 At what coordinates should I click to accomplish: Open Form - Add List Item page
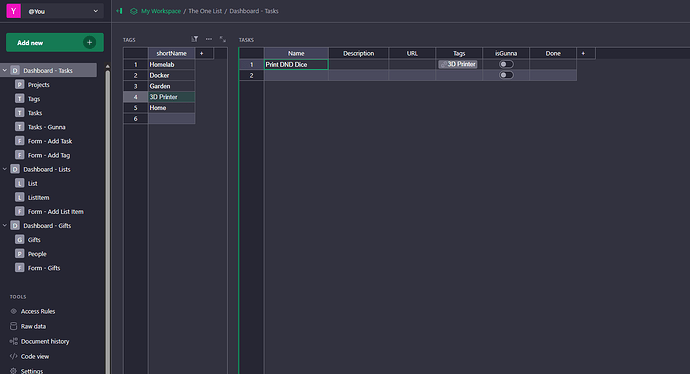coord(55,211)
